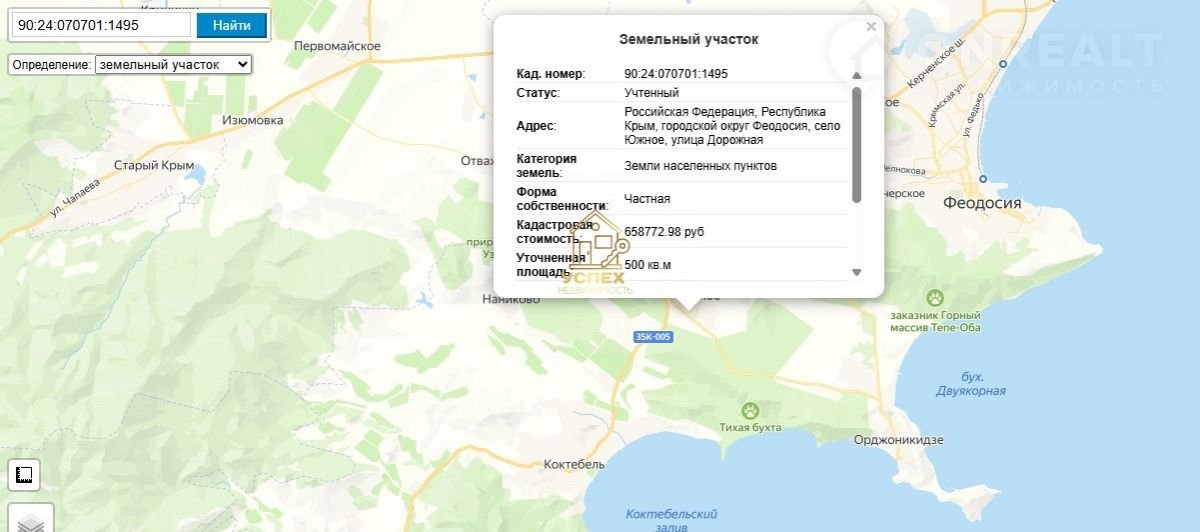
Task: Click the popup scrollbar up arrow
Action: tap(856, 75)
